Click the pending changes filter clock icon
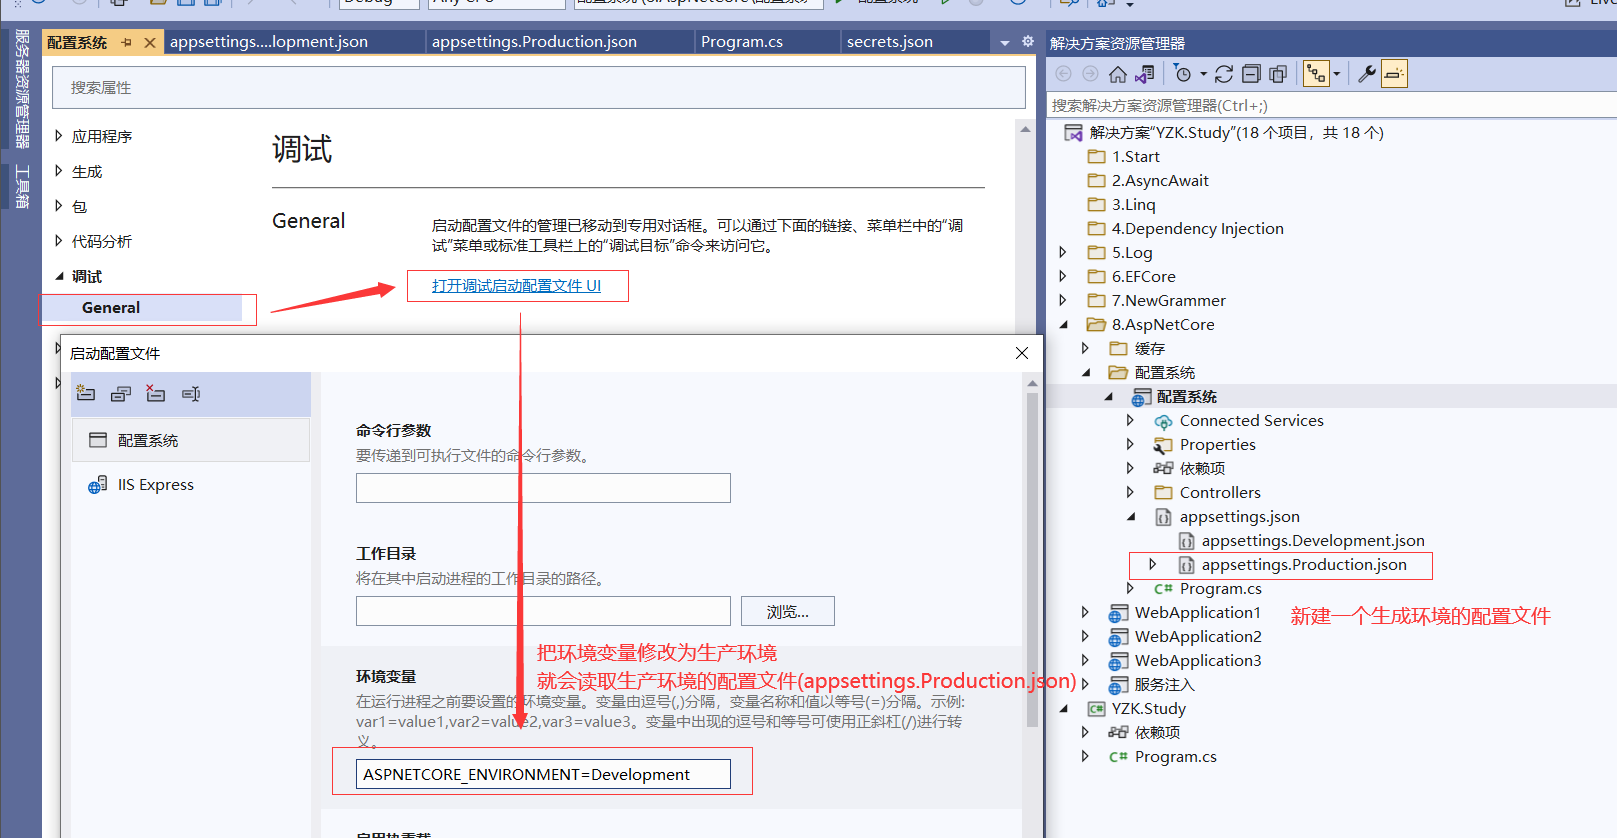 click(1183, 74)
